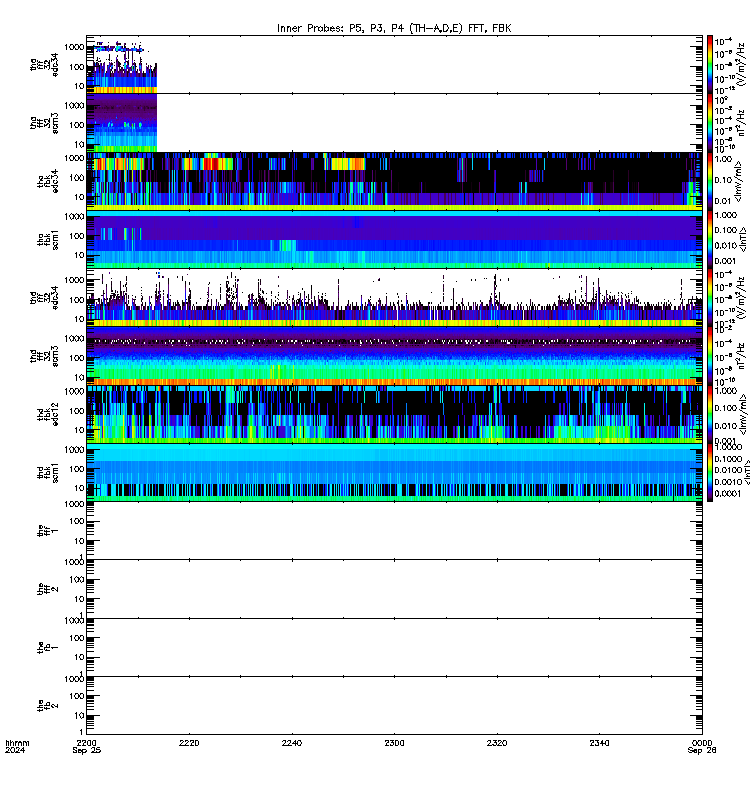Click the (V/m)²/Hz unit label at top right
This screenshot has width=750, height=800.
[x=743, y=64]
